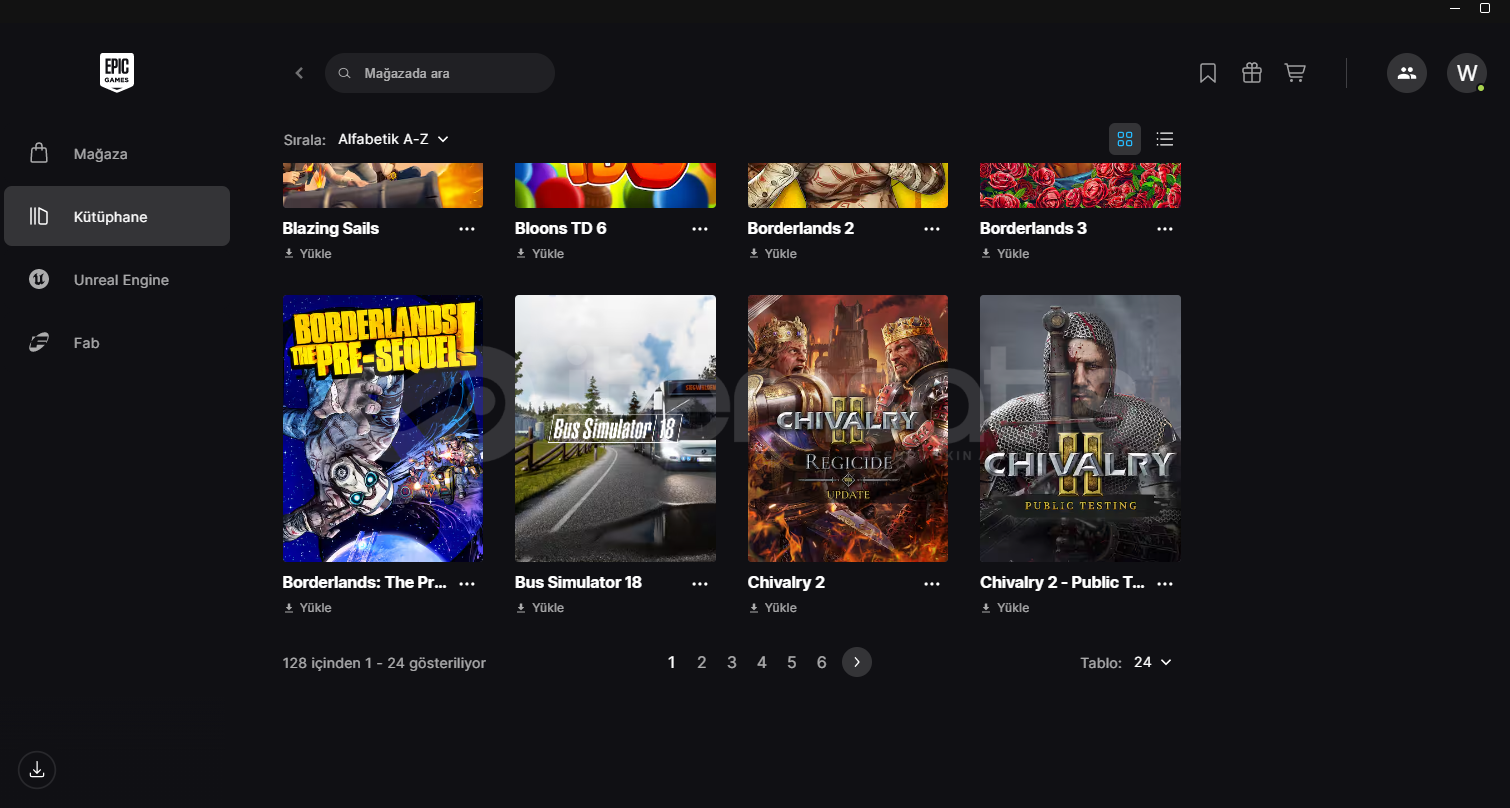Click Yükle under Chivalry 2 - Public Testing

pos(1006,608)
